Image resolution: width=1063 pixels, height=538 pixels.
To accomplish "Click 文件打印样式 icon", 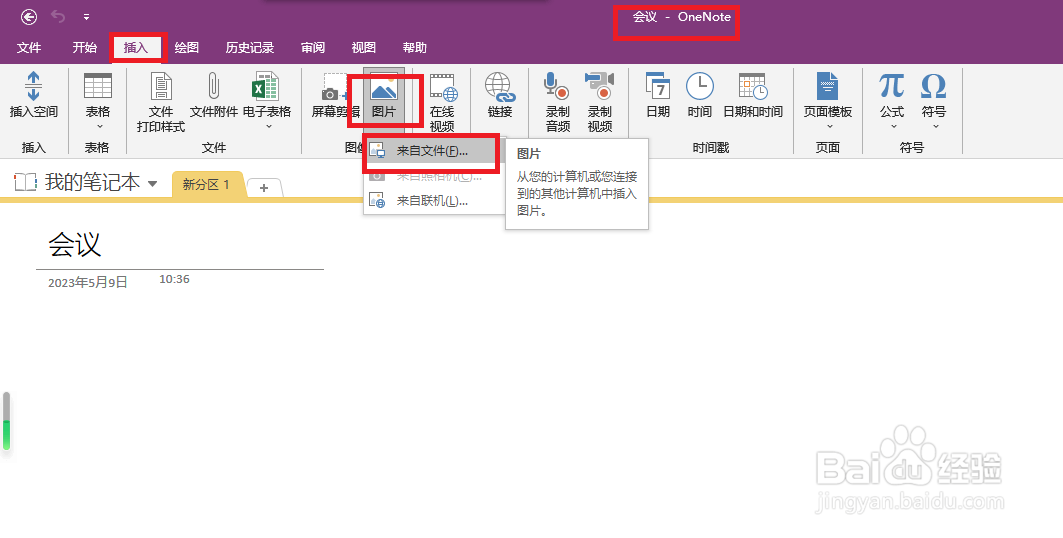I will (161, 86).
